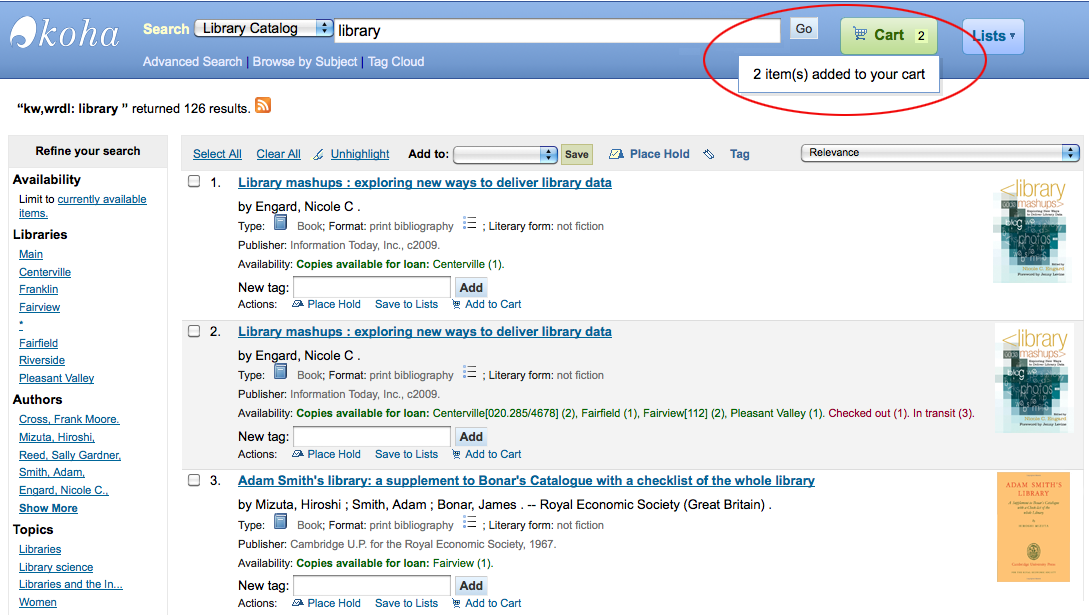Open the Cart with shopping cart icon
The height and width of the screenshot is (615, 1089).
pyautogui.click(x=888, y=35)
